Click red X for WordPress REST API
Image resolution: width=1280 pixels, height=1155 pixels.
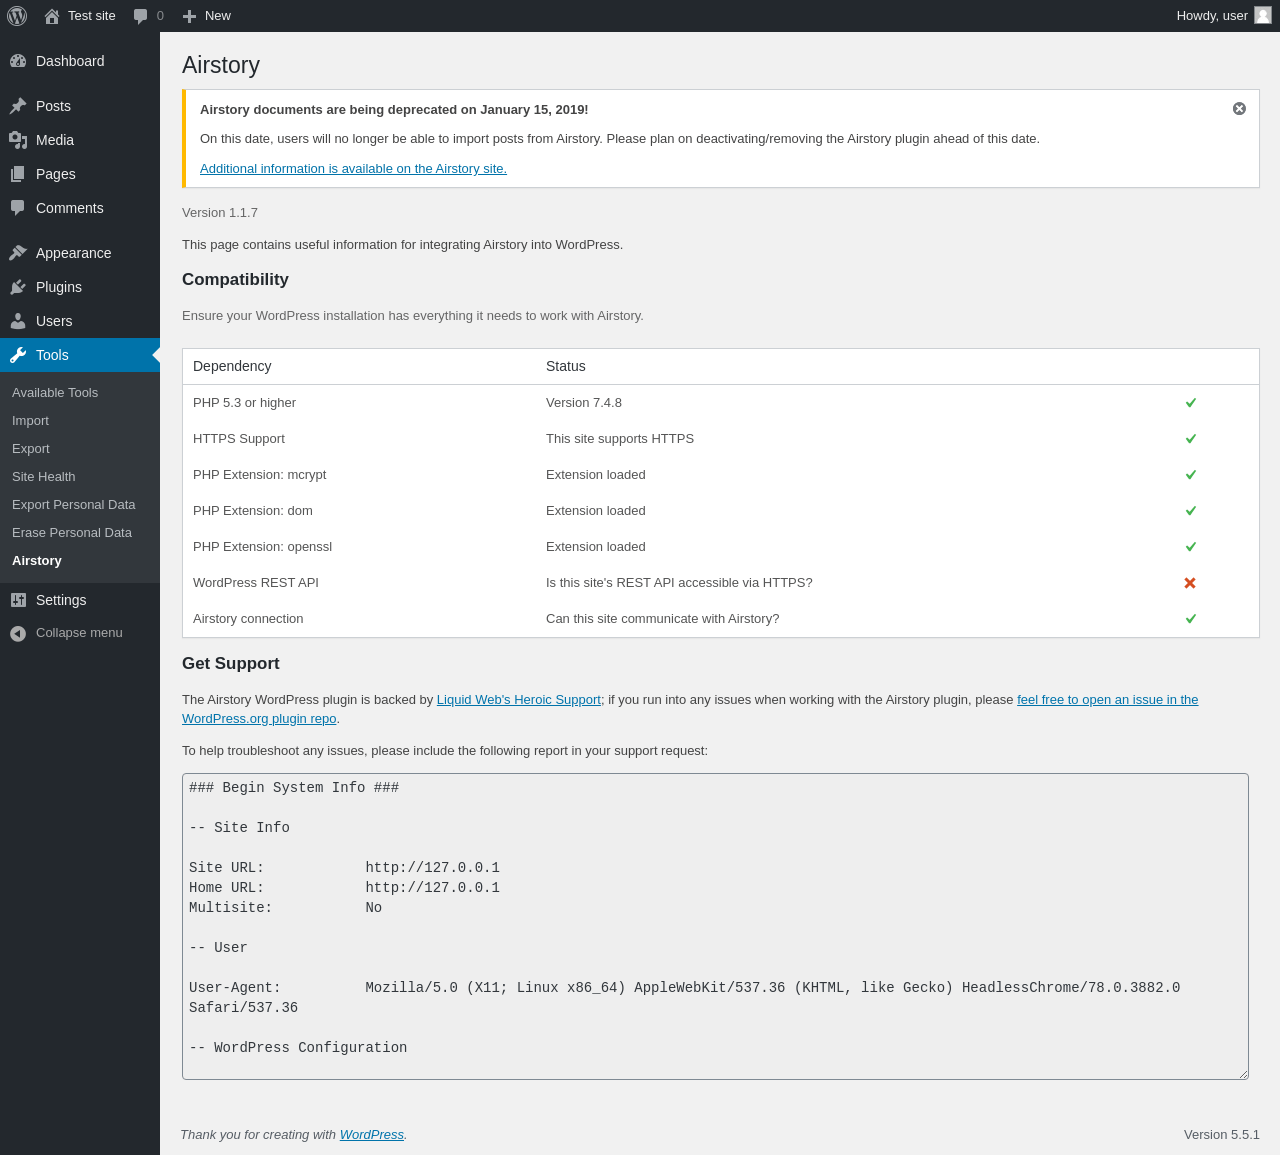tap(1190, 583)
